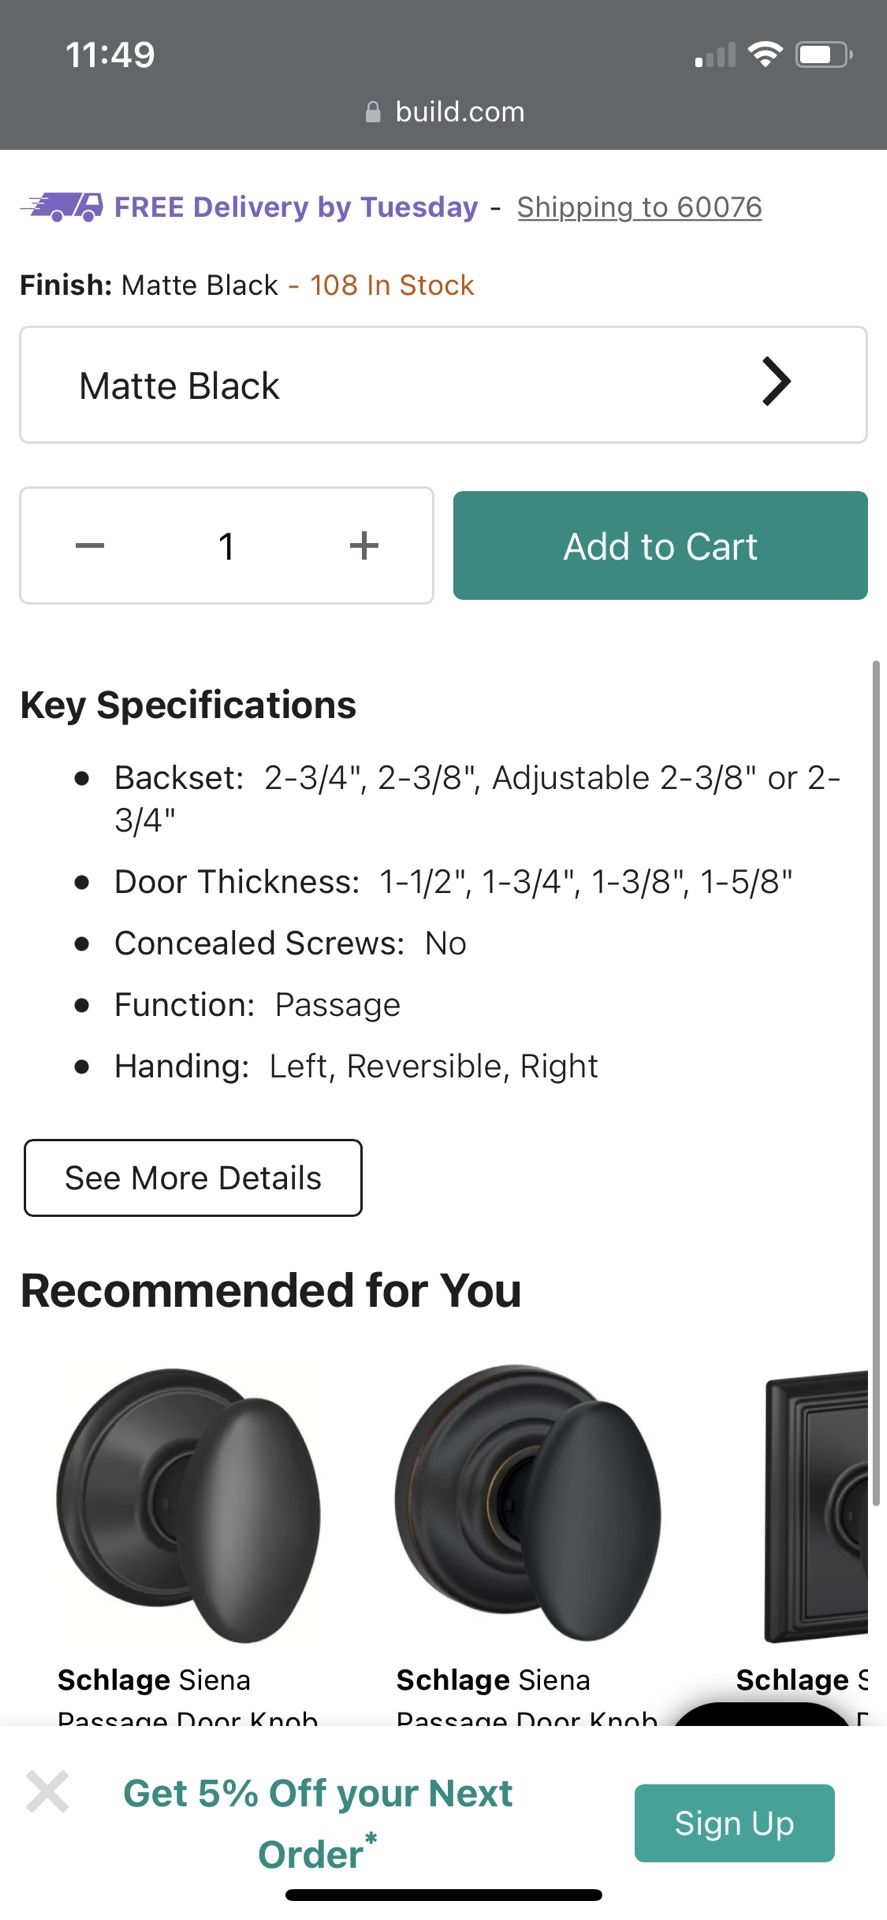
Task: Tap the chevron arrow in finish selector
Action: tap(776, 381)
